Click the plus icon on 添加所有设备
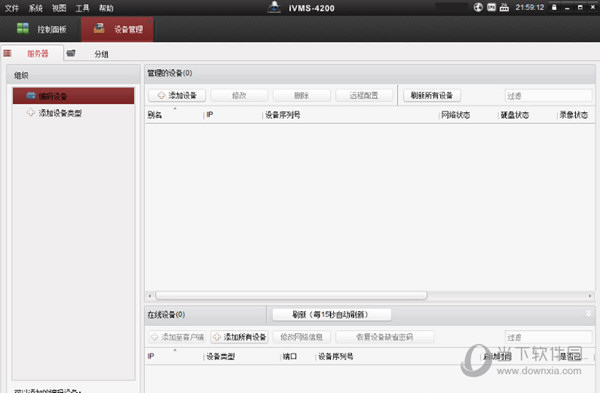The image size is (600, 393). pyautogui.click(x=217, y=337)
